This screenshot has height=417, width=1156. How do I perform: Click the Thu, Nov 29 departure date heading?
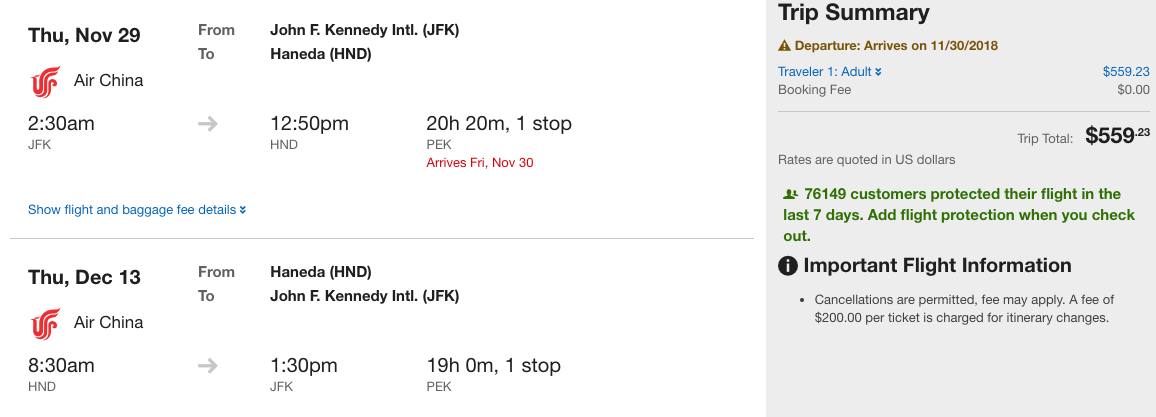pos(84,35)
